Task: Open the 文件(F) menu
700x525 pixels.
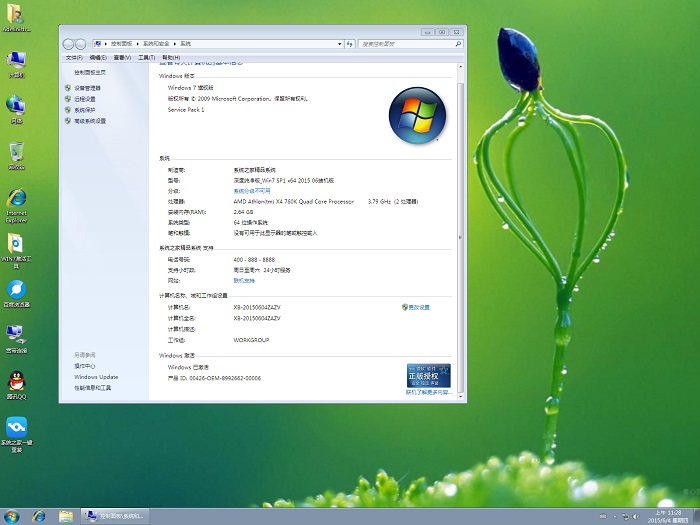Action: coord(73,58)
